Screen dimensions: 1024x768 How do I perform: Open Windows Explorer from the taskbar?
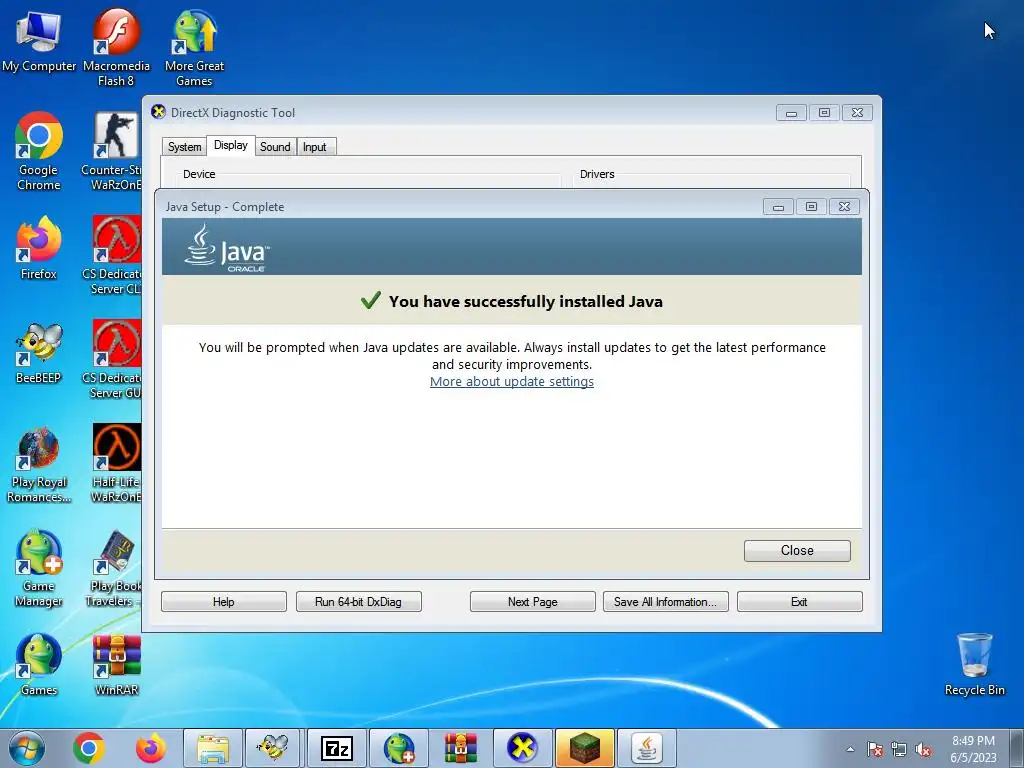(x=213, y=748)
